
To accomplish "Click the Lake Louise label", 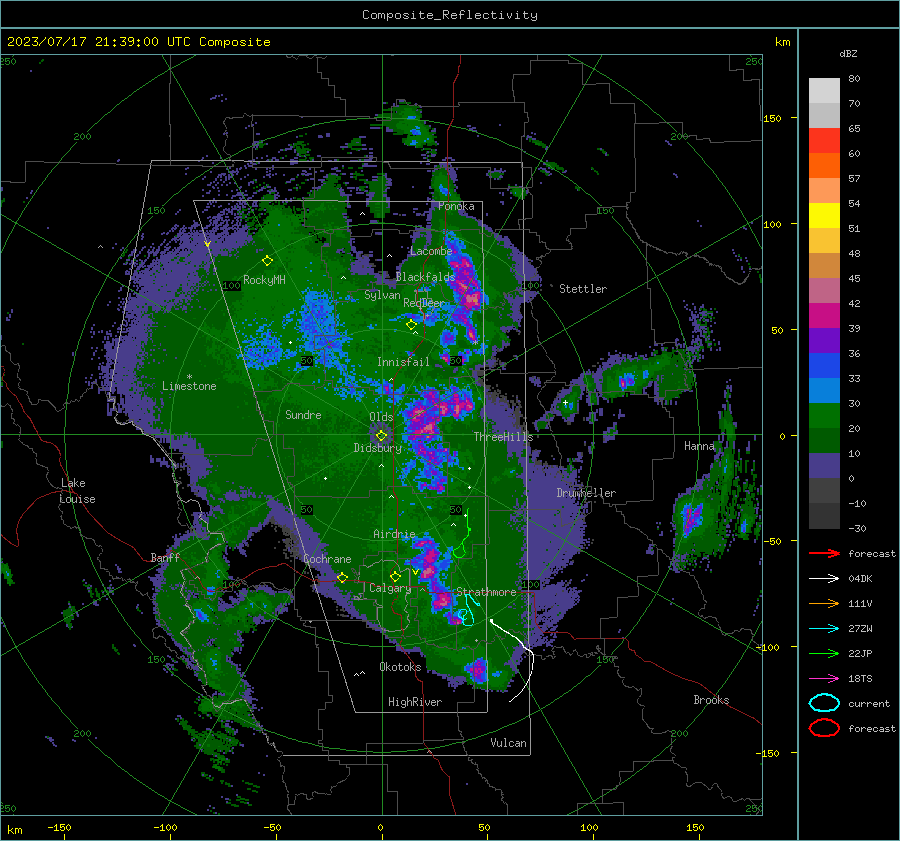I will coord(77,491).
